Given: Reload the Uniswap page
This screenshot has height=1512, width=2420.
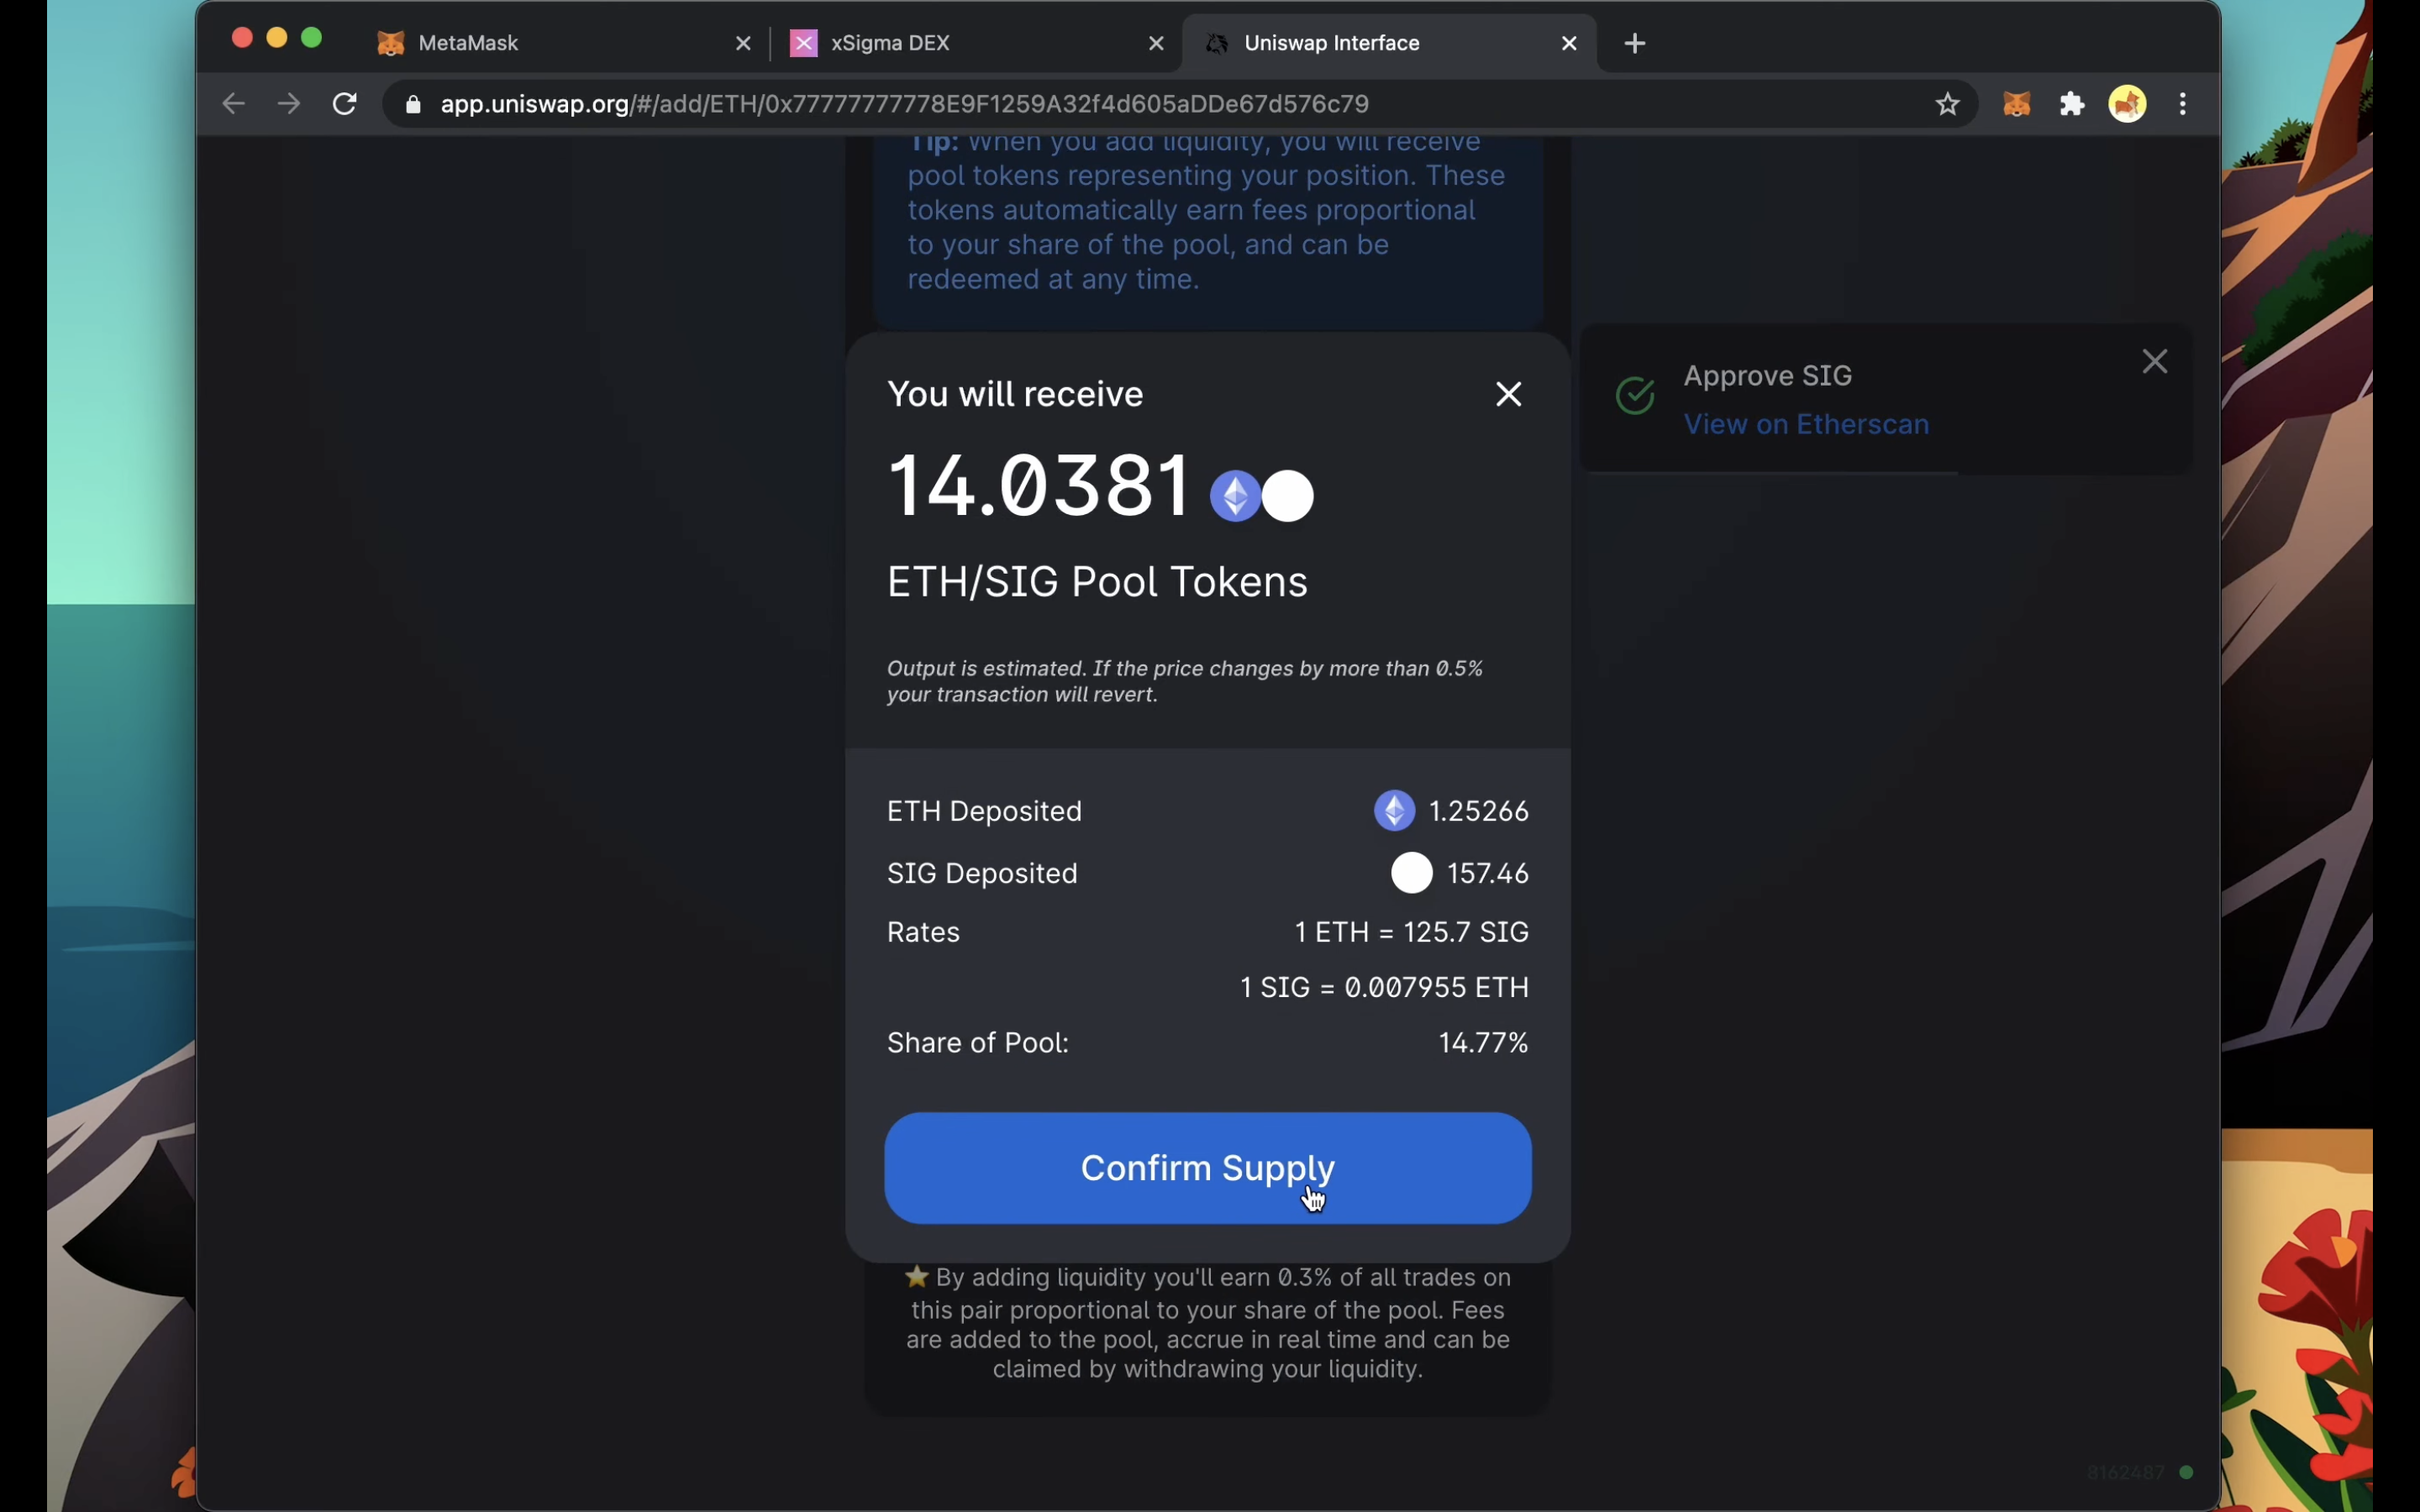Looking at the screenshot, I should 345,104.
